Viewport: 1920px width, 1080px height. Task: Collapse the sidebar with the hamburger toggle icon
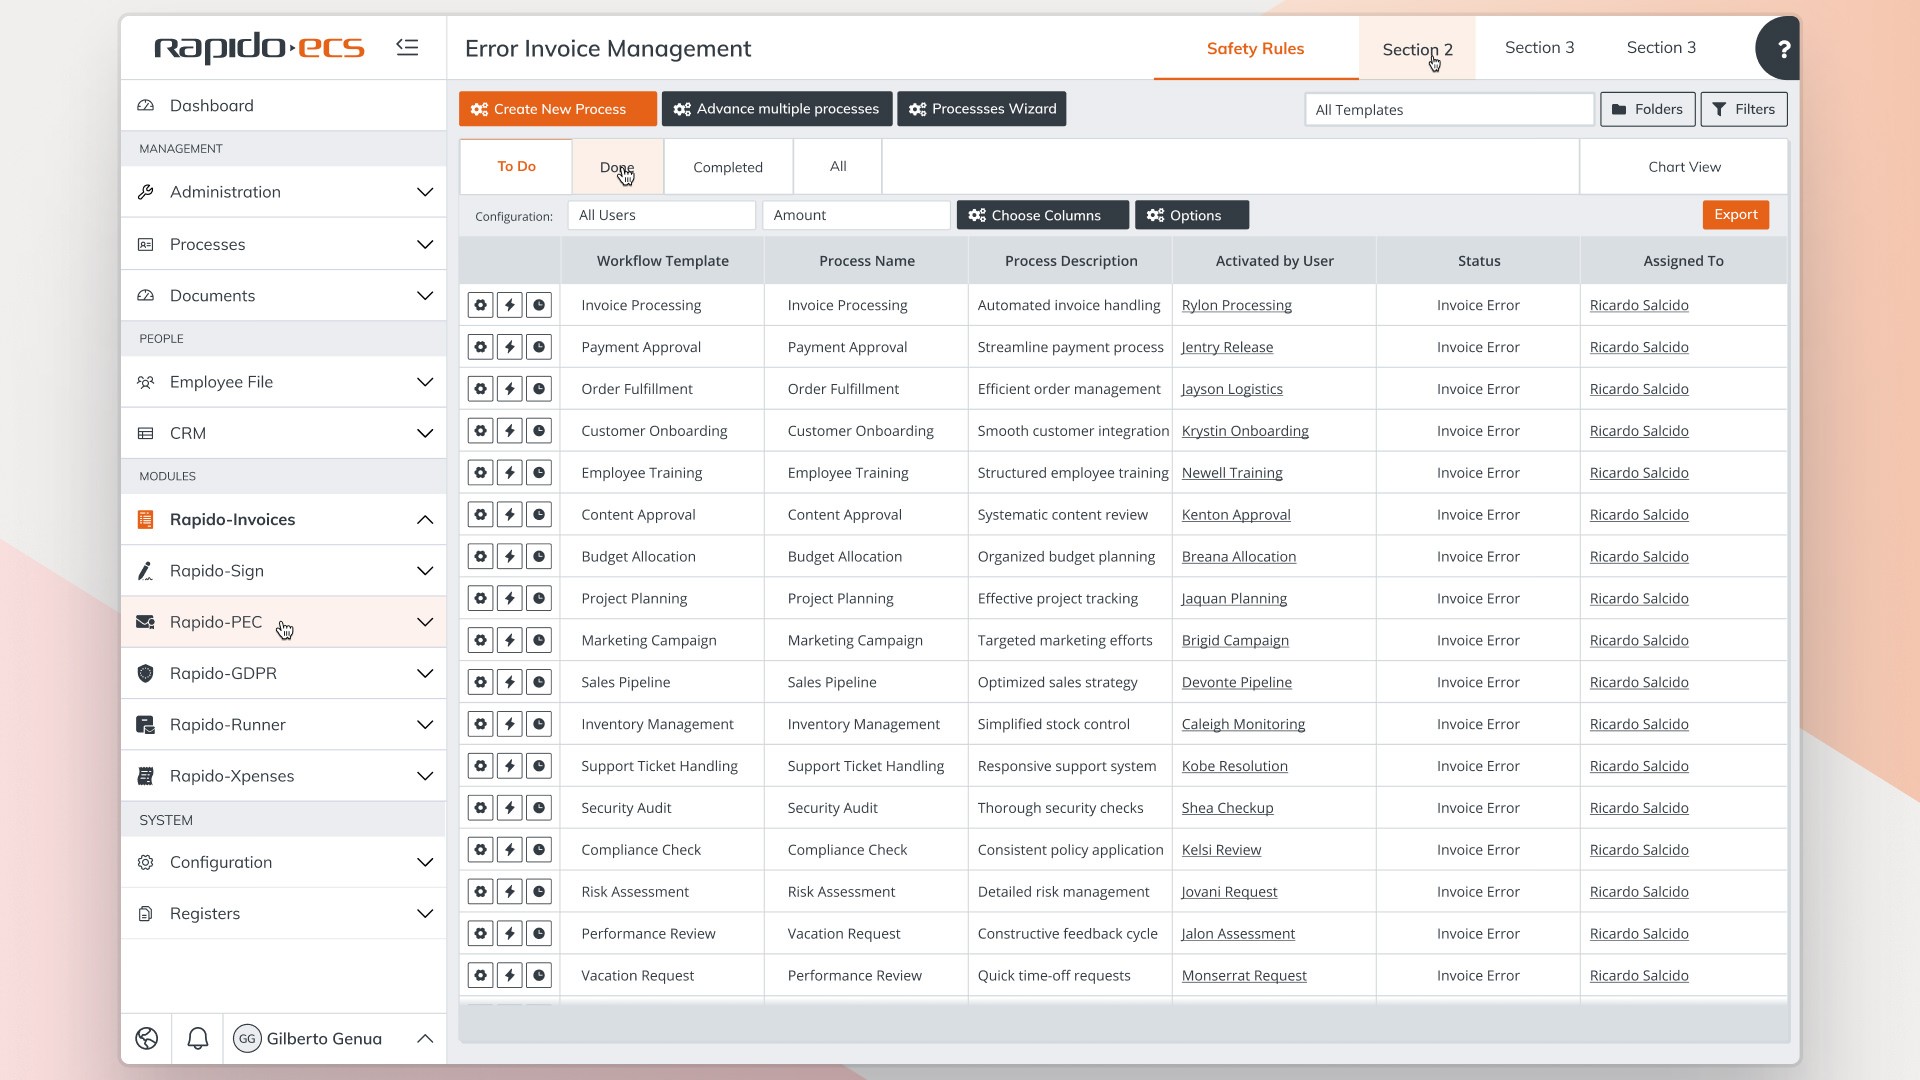click(x=407, y=46)
